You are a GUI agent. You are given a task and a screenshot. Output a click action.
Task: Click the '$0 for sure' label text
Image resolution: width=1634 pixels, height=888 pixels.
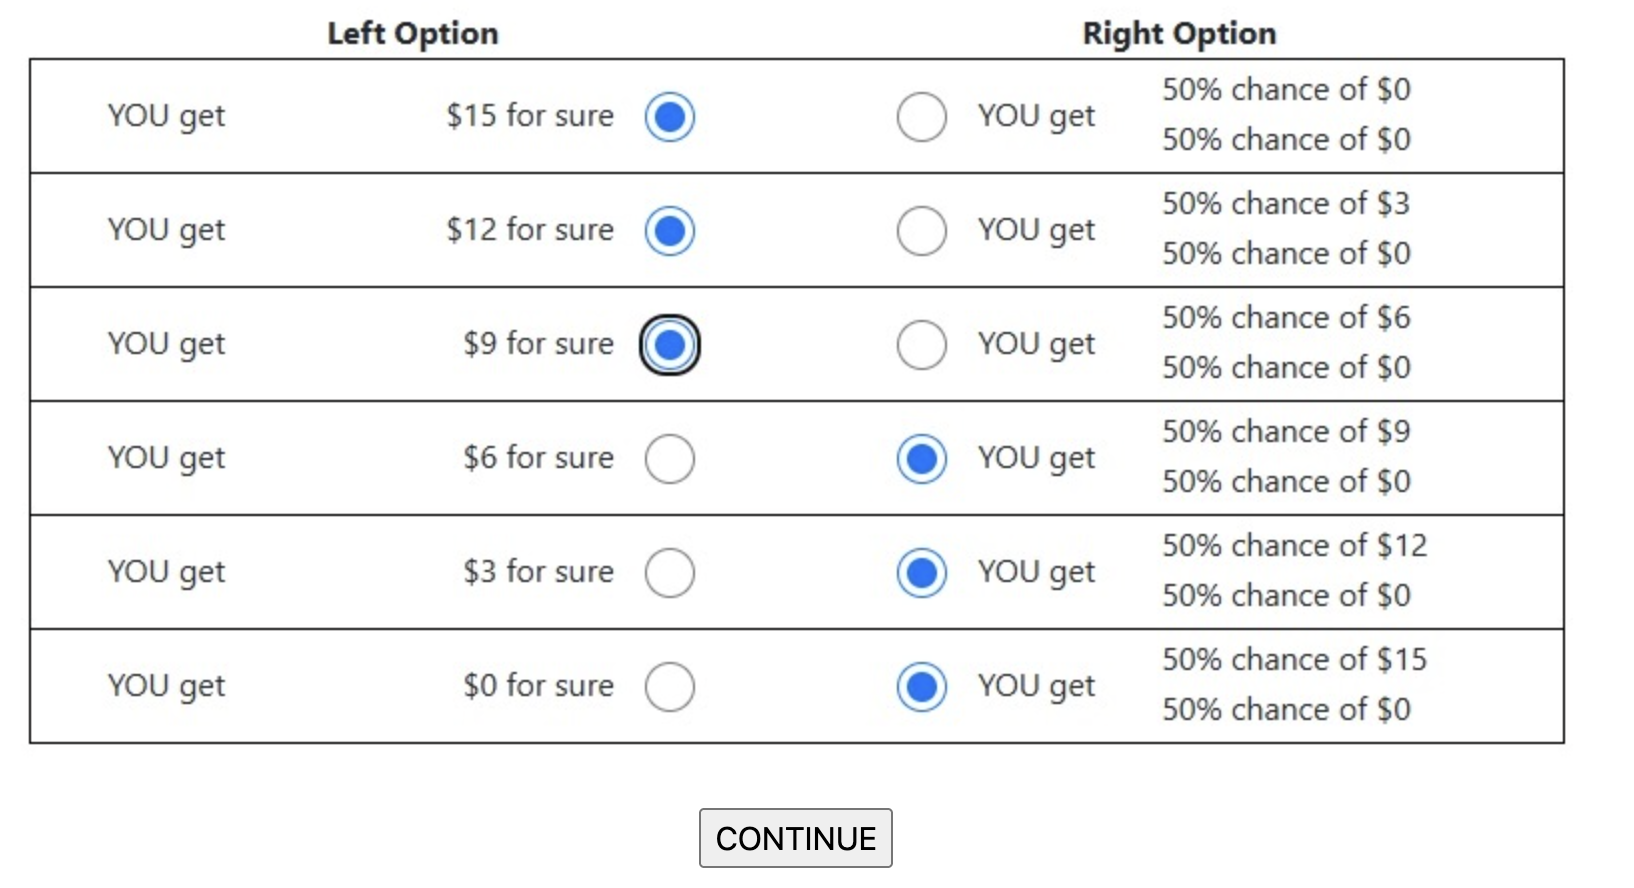tap(538, 686)
